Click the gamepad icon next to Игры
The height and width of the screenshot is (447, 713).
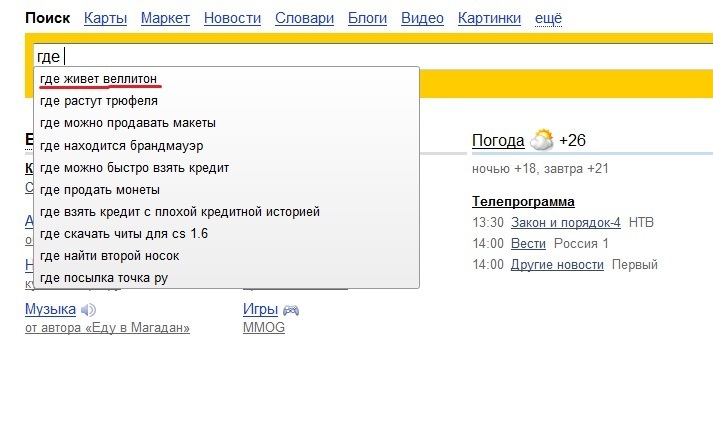(x=291, y=311)
